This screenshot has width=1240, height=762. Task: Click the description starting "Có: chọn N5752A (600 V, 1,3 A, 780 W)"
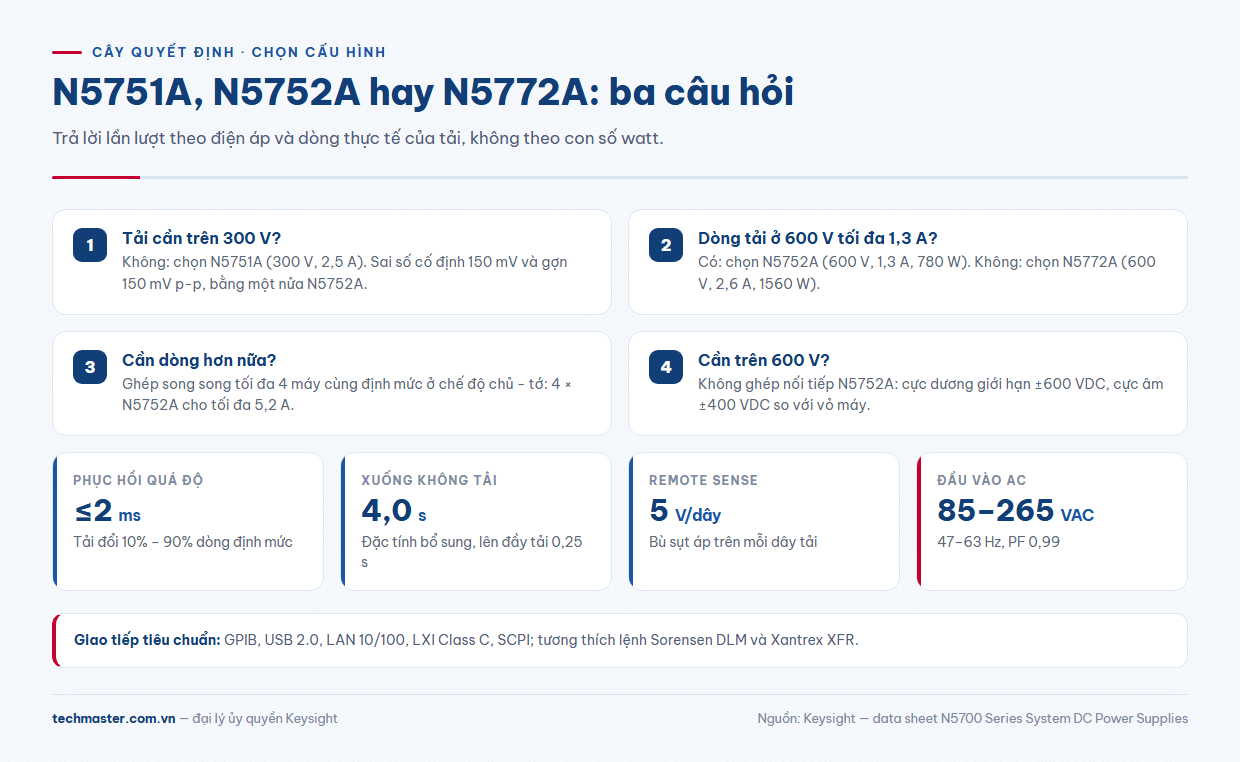[927, 273]
